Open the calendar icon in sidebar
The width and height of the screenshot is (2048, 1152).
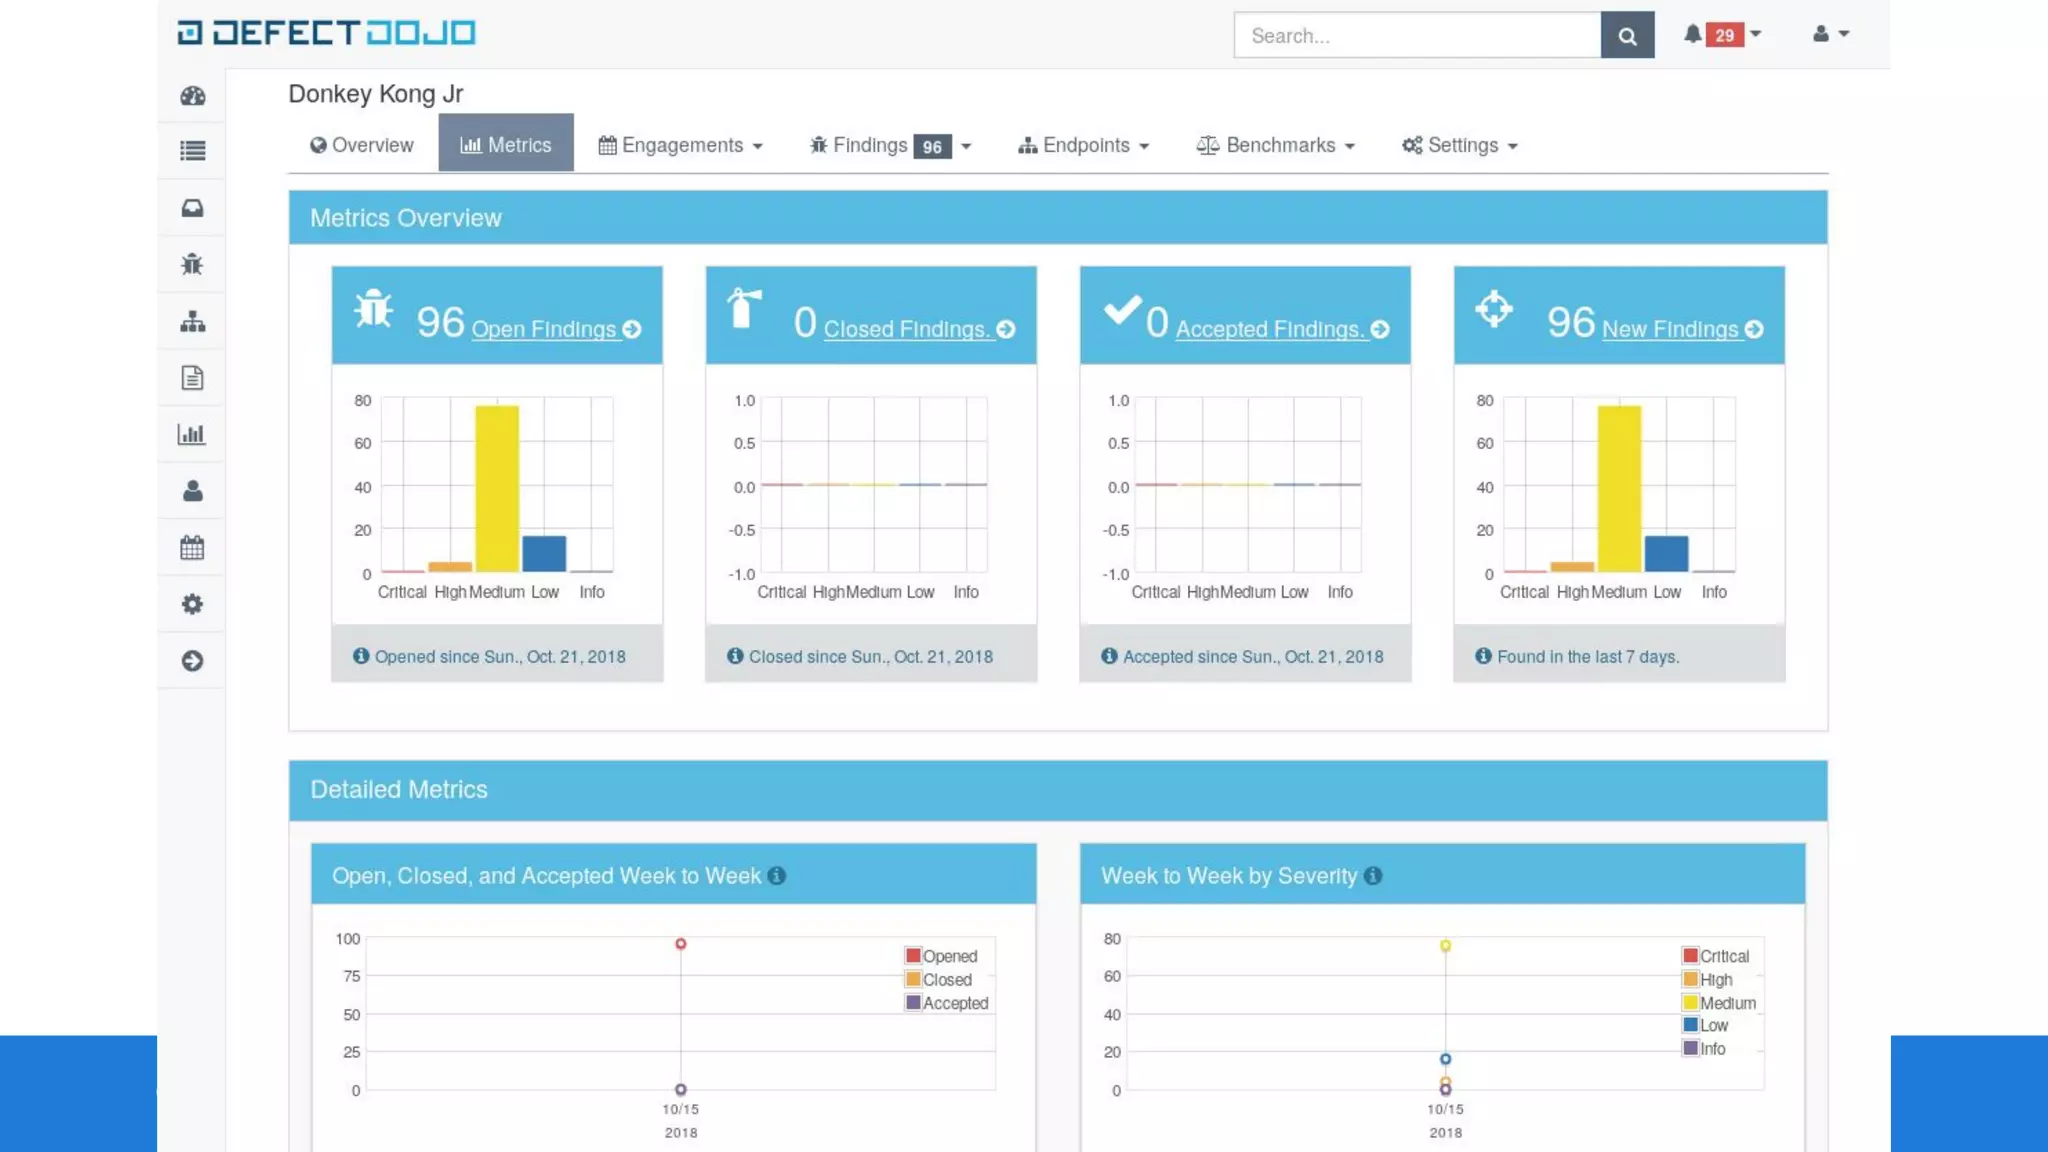(x=192, y=548)
